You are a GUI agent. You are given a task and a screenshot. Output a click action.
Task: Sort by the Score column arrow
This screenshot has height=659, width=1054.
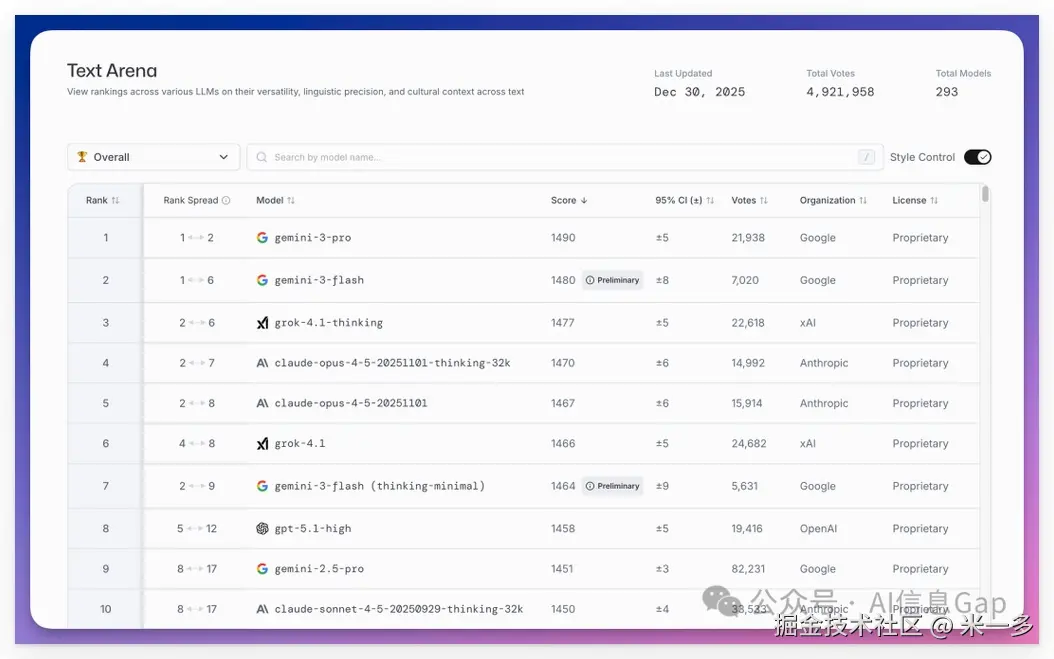(x=583, y=200)
